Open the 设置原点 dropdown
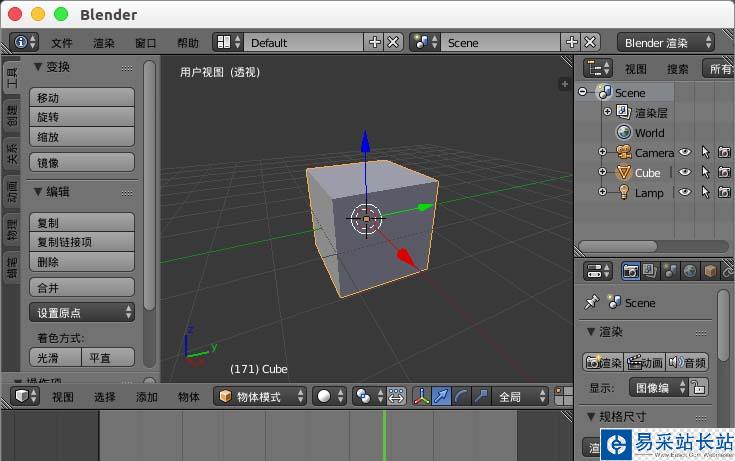Viewport: 735px width, 461px height. coord(82,312)
